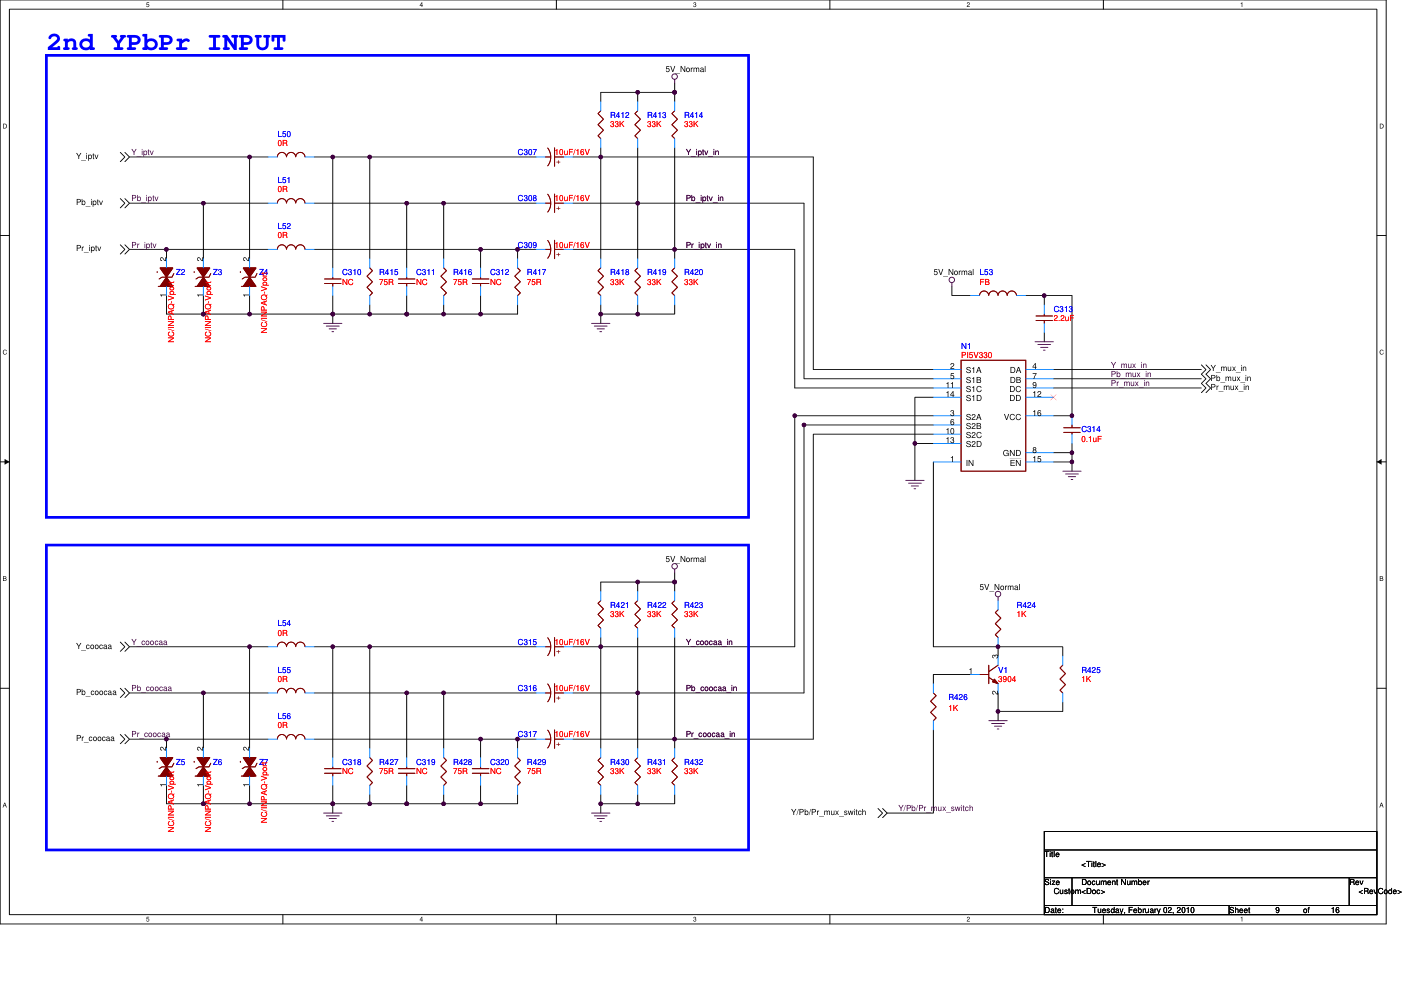1404x993 pixels.
Task: Select pull-up resistor R412 33K
Action: click(x=601, y=125)
